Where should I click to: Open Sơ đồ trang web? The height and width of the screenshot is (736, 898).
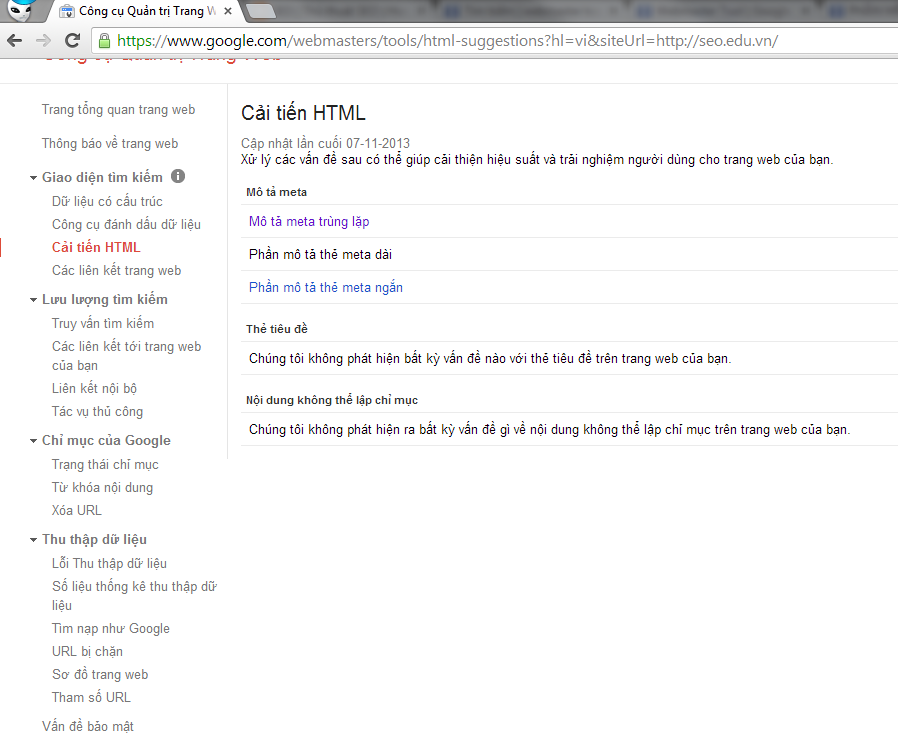point(100,674)
